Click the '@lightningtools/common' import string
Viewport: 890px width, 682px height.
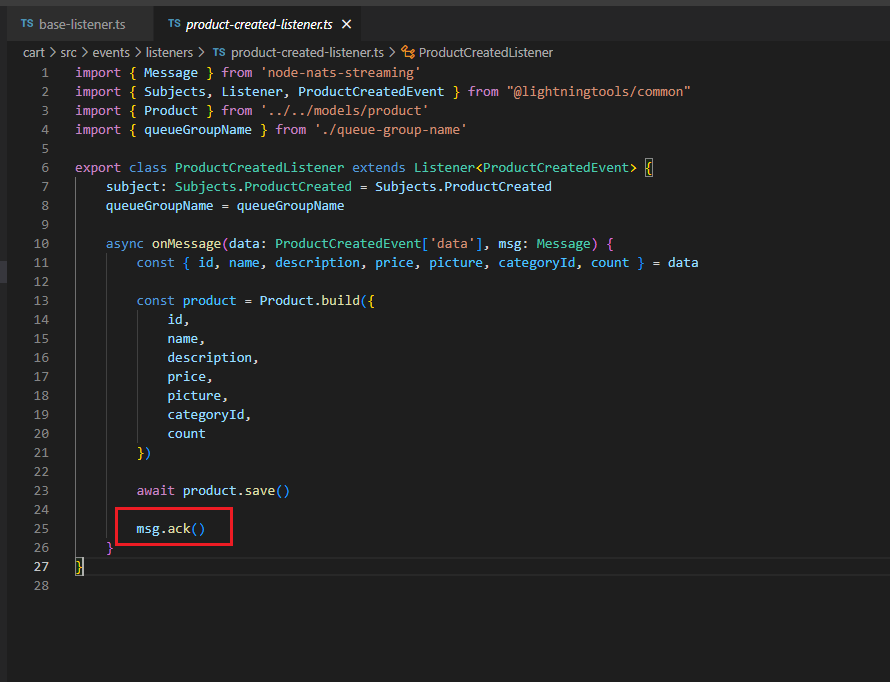click(x=598, y=91)
